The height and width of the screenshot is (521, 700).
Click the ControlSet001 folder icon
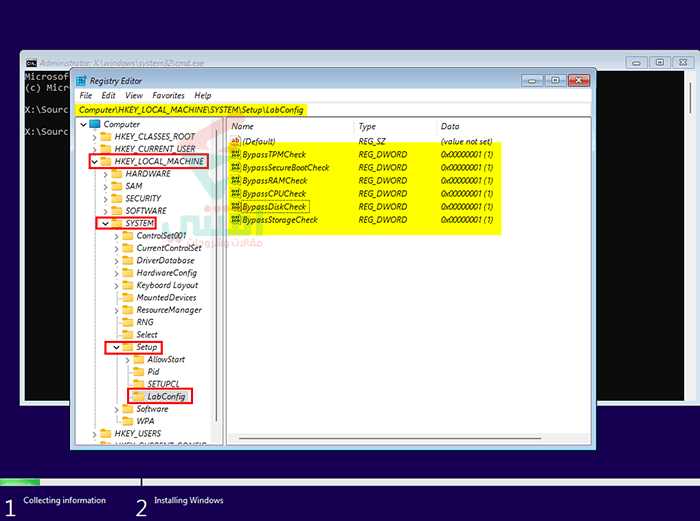click(128, 235)
